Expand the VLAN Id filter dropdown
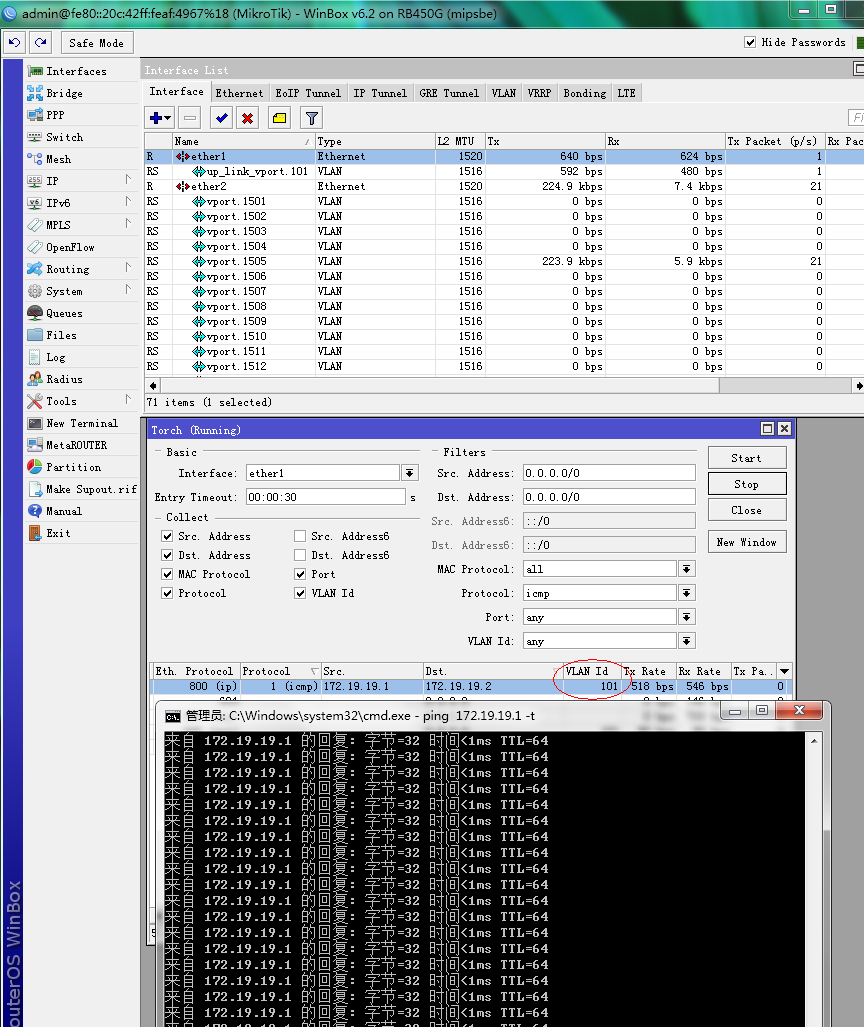Screen dimensions: 864x1027 click(x=686, y=641)
